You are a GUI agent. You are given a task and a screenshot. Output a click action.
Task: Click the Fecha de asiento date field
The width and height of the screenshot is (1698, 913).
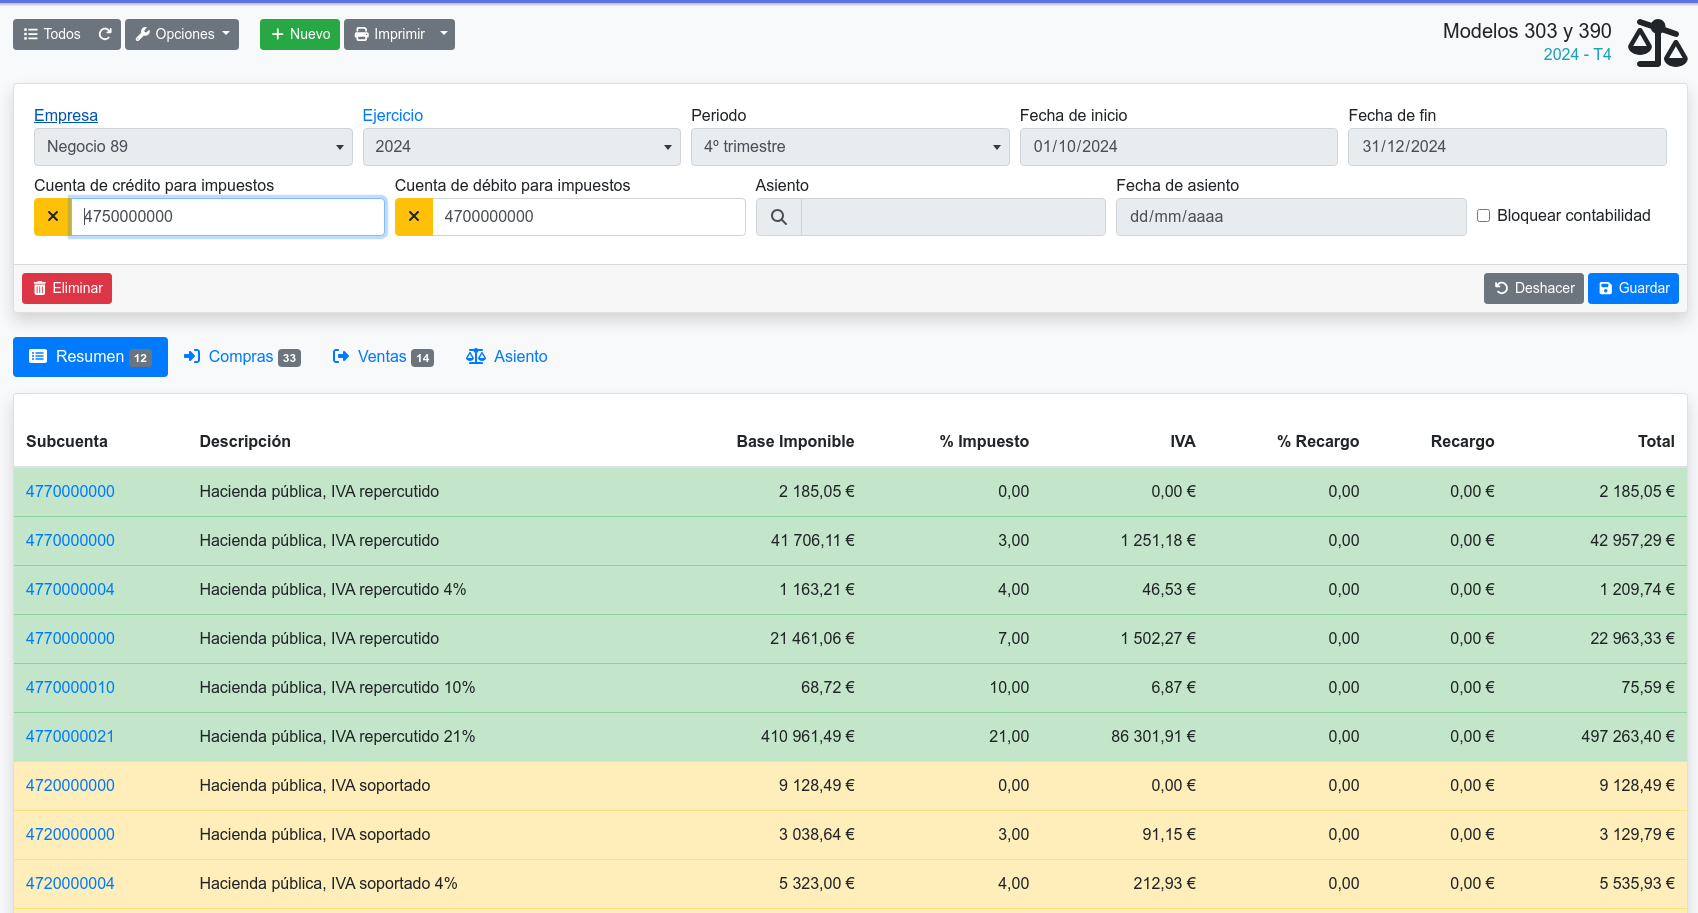pyautogui.click(x=1290, y=217)
